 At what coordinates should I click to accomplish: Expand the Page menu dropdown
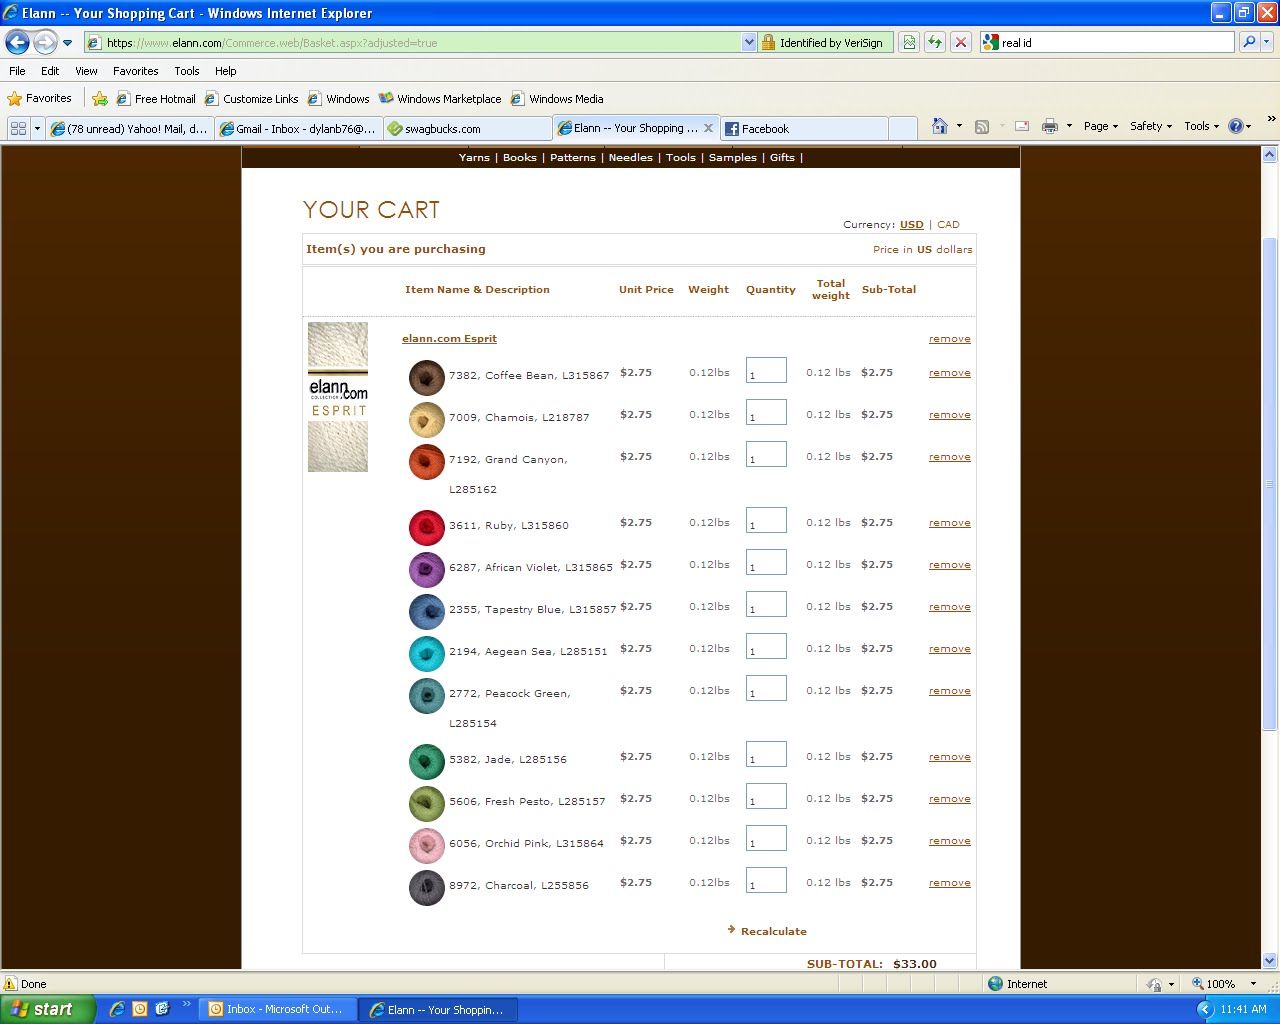pyautogui.click(x=1101, y=126)
